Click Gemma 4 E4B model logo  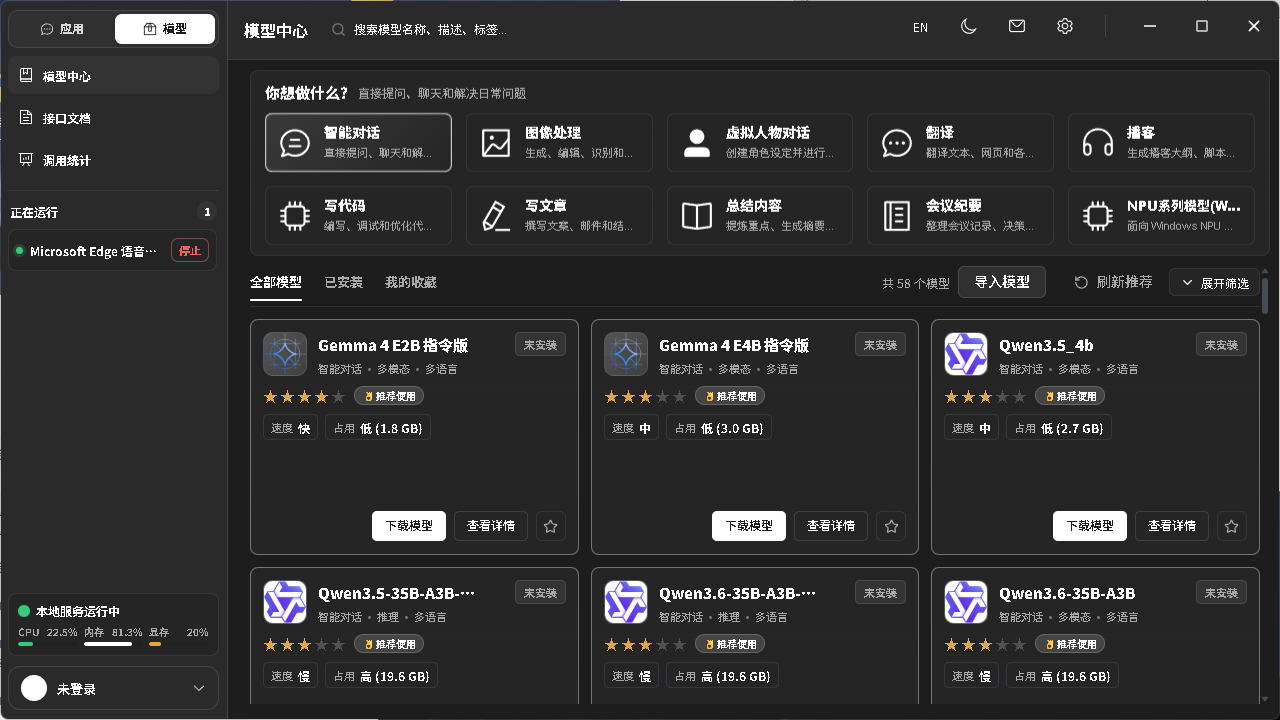point(626,354)
